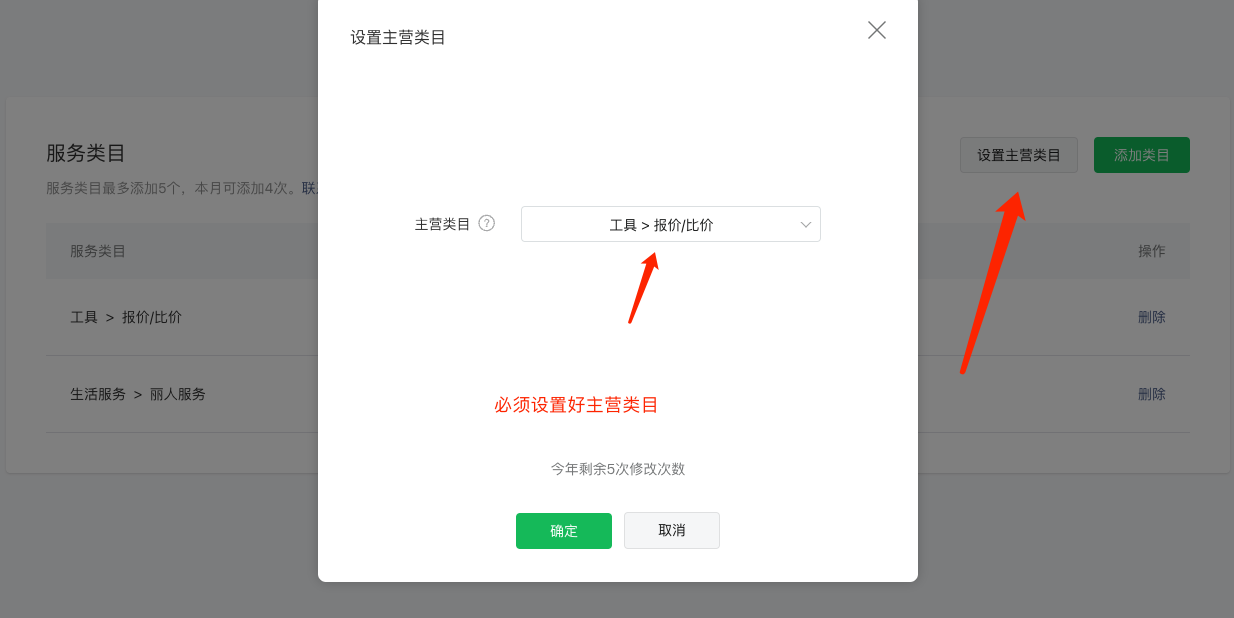Image resolution: width=1234 pixels, height=618 pixels.
Task: Select the 生活服务 > 丽人服务 table row
Action: click(x=618, y=394)
